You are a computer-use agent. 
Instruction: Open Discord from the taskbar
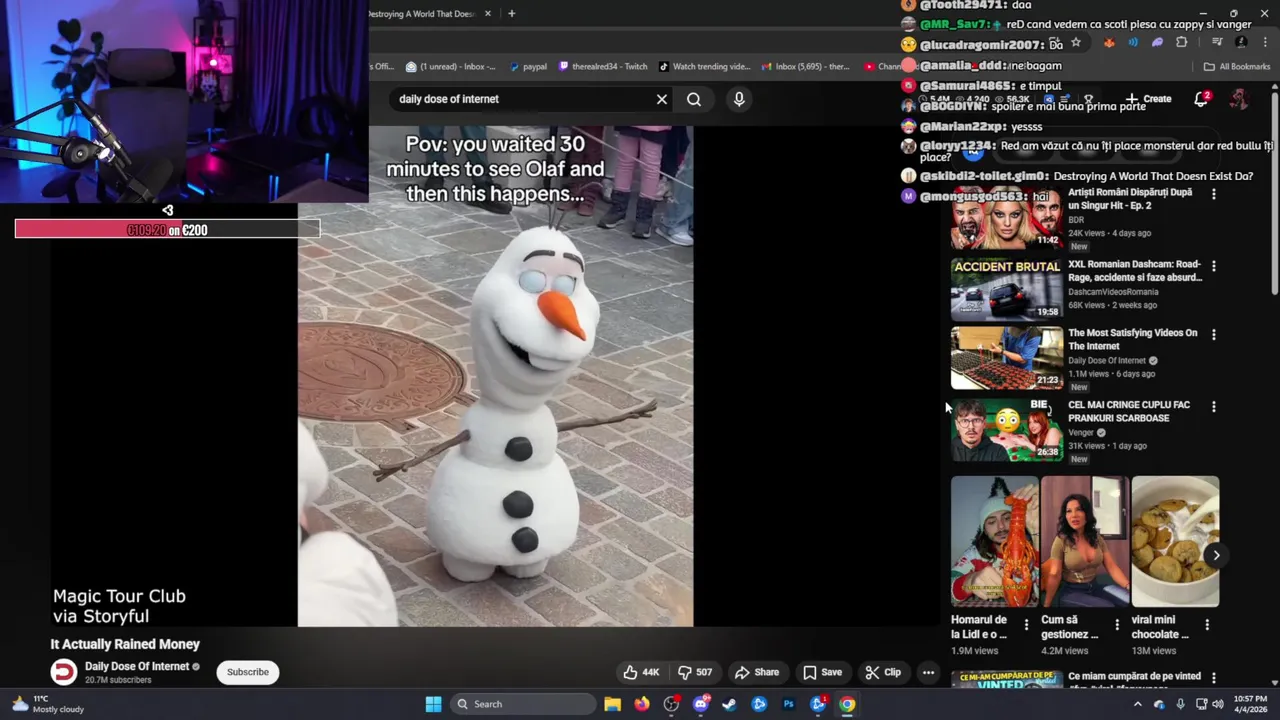pos(701,704)
